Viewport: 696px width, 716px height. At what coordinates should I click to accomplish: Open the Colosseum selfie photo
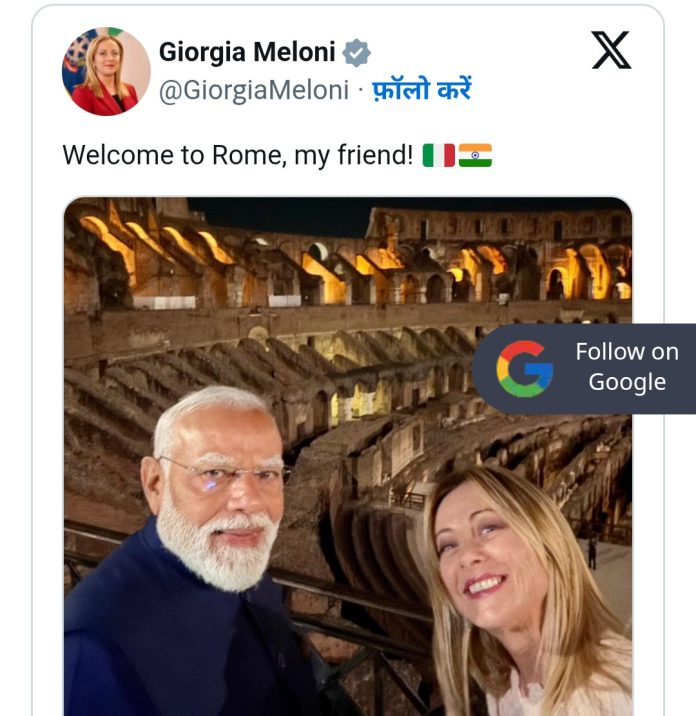(x=348, y=456)
